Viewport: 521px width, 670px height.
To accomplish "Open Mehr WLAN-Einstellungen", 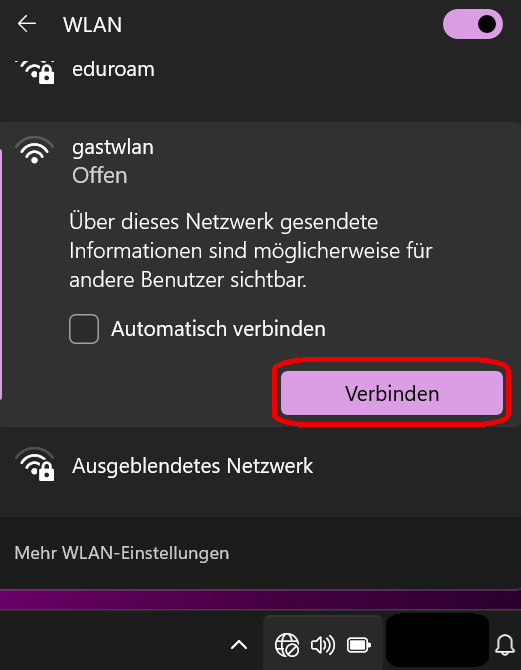I will coord(122,553).
